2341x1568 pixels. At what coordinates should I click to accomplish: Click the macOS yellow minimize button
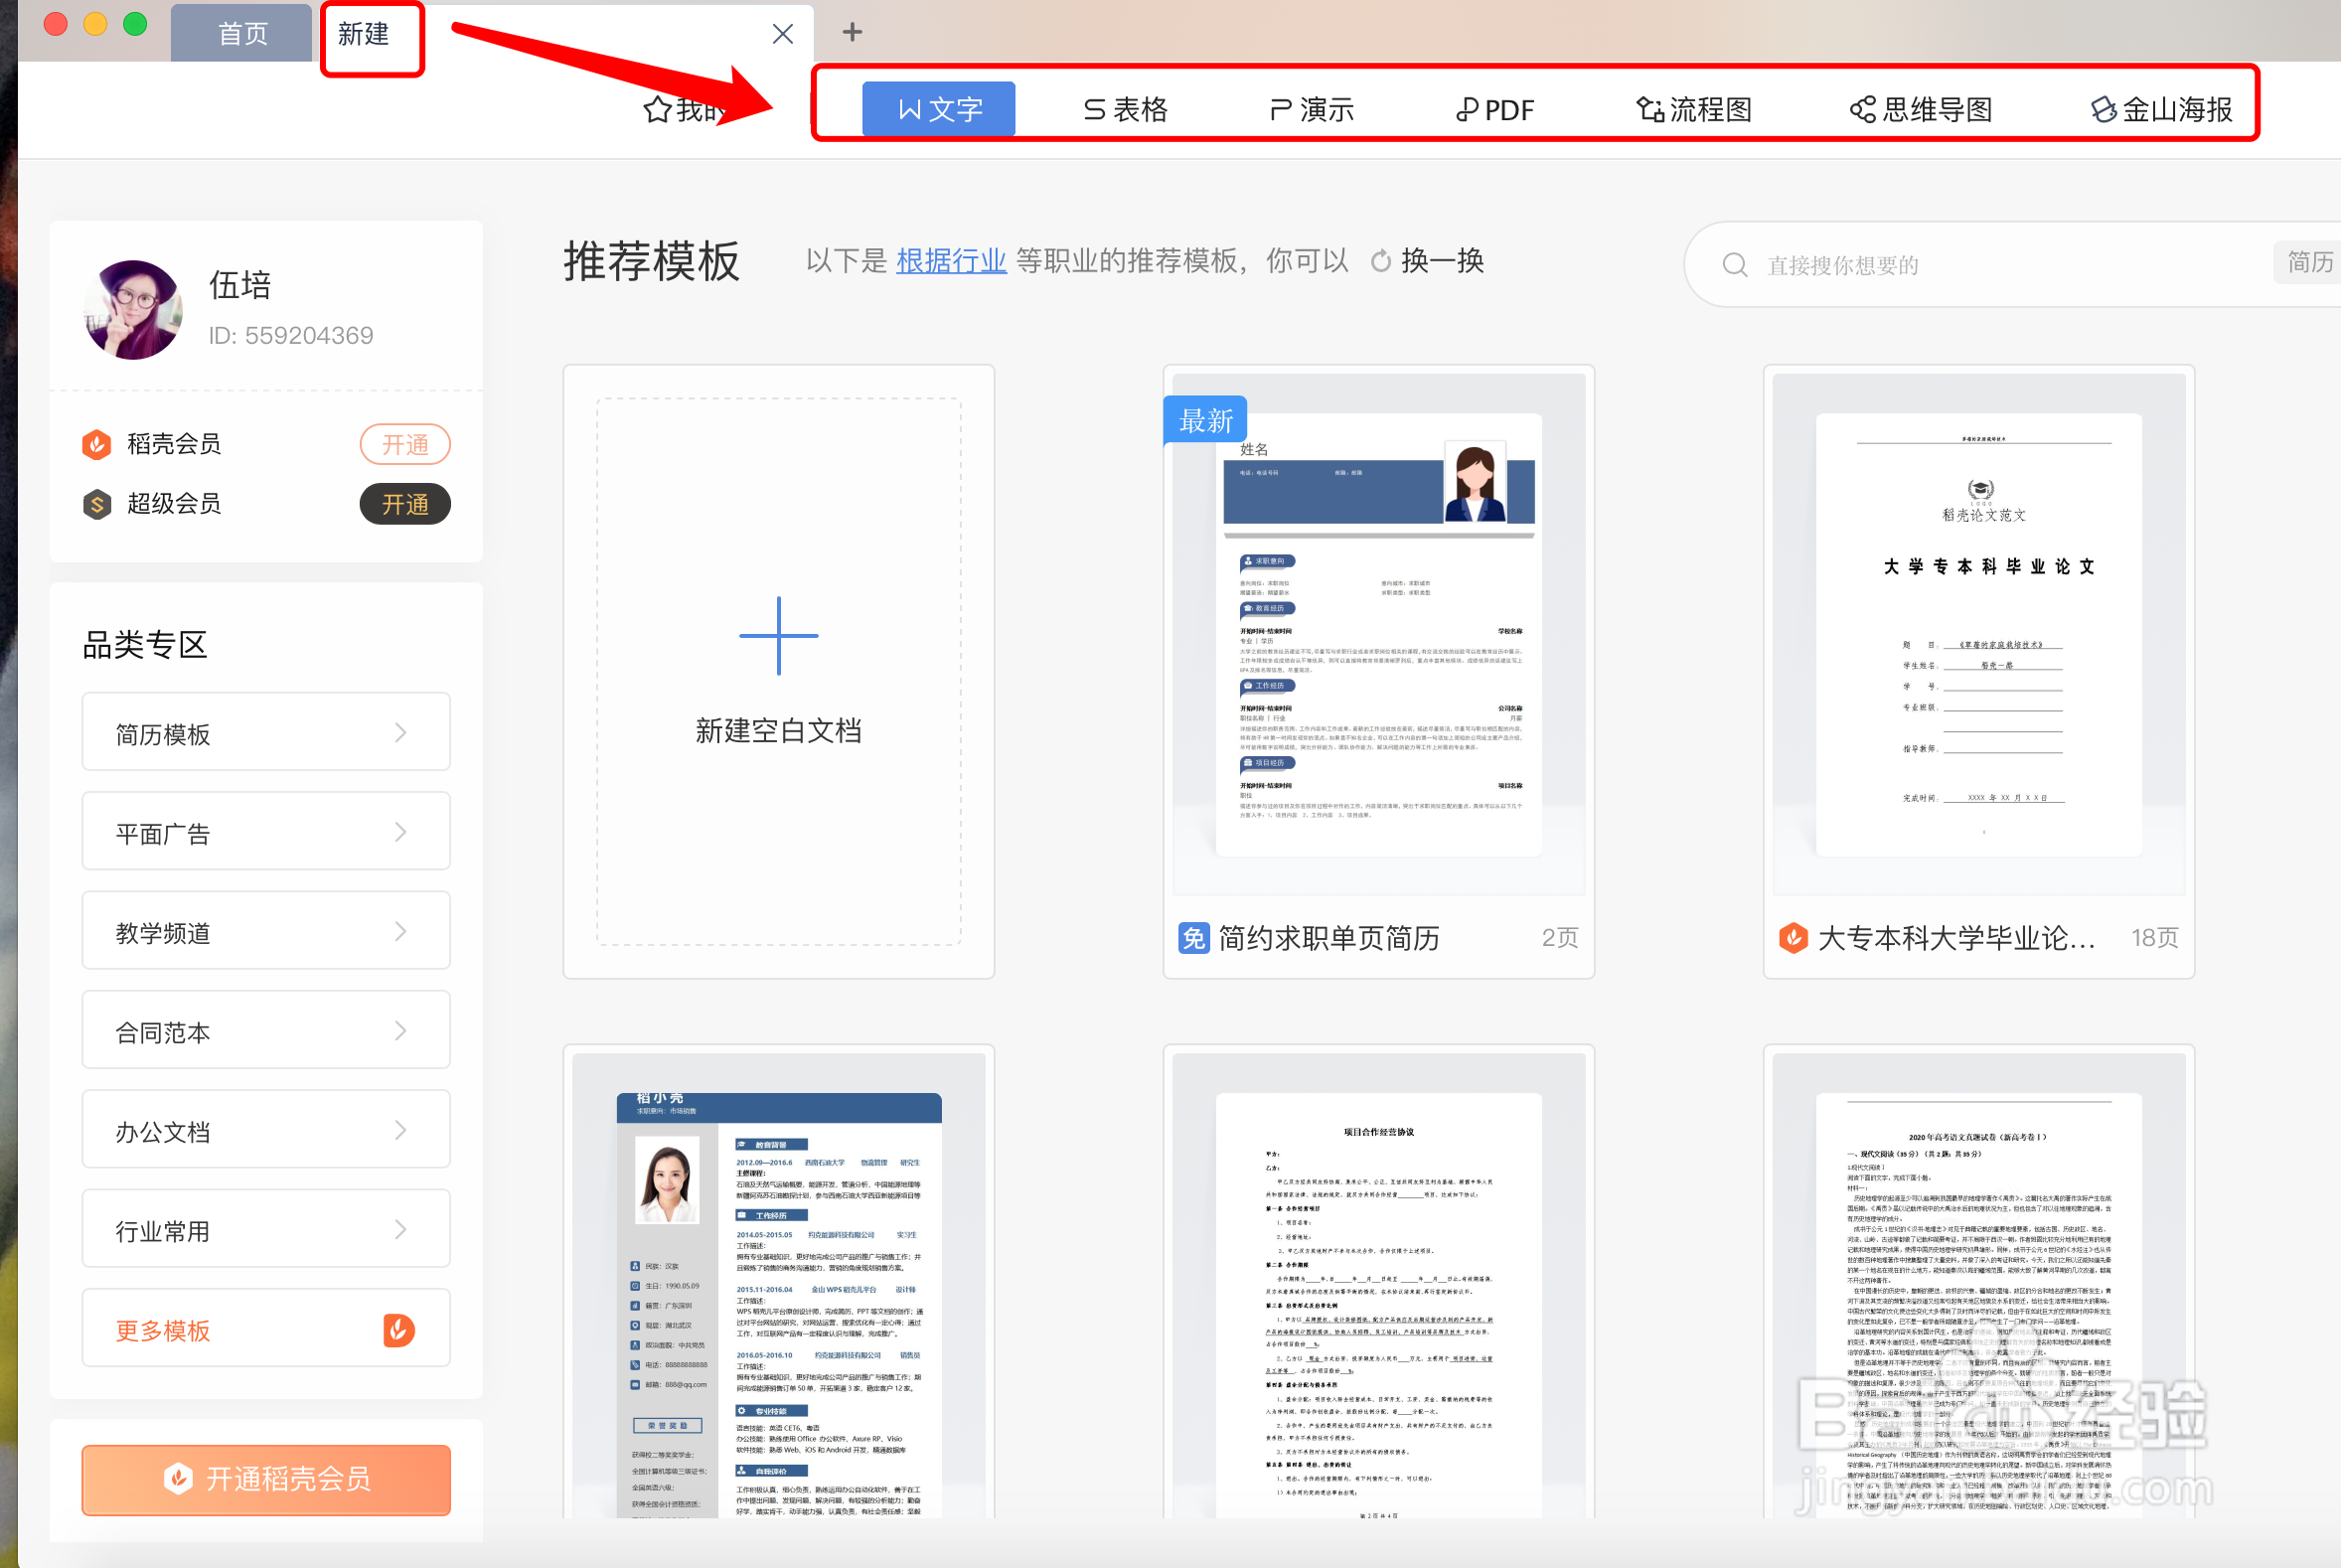click(96, 24)
